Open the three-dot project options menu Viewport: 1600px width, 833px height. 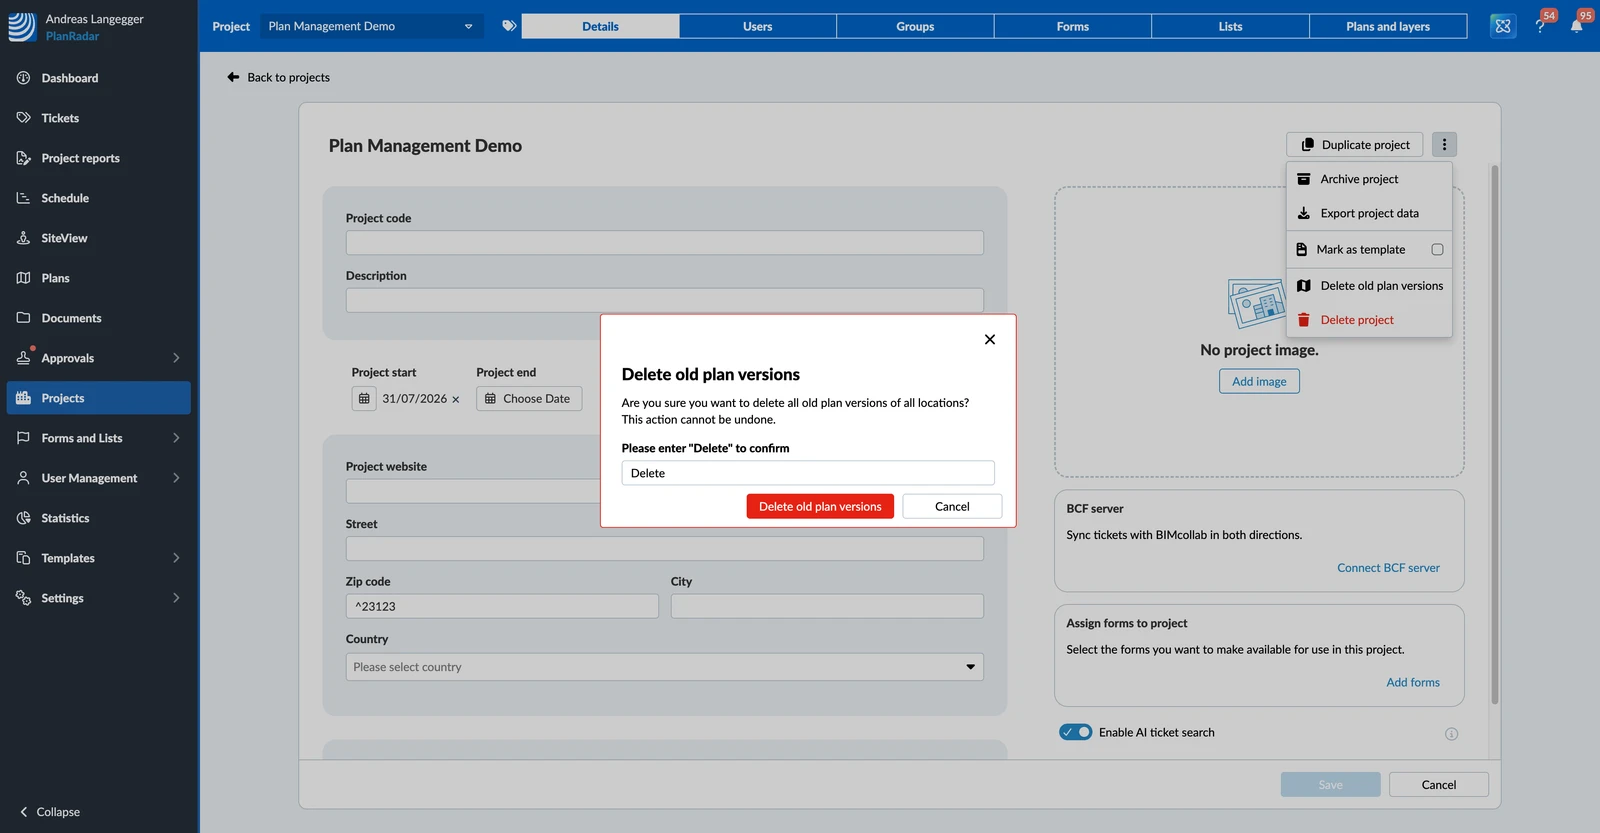[x=1444, y=145]
